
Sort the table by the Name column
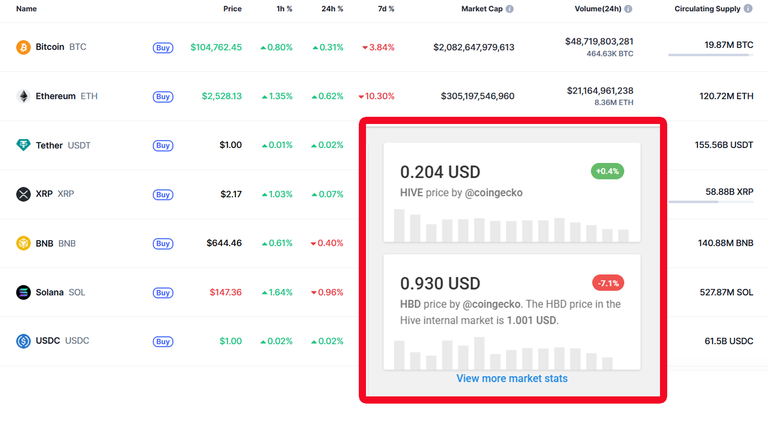click(x=26, y=9)
